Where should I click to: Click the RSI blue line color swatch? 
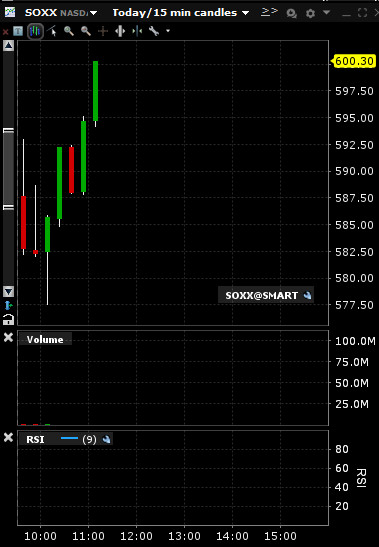[69, 438]
